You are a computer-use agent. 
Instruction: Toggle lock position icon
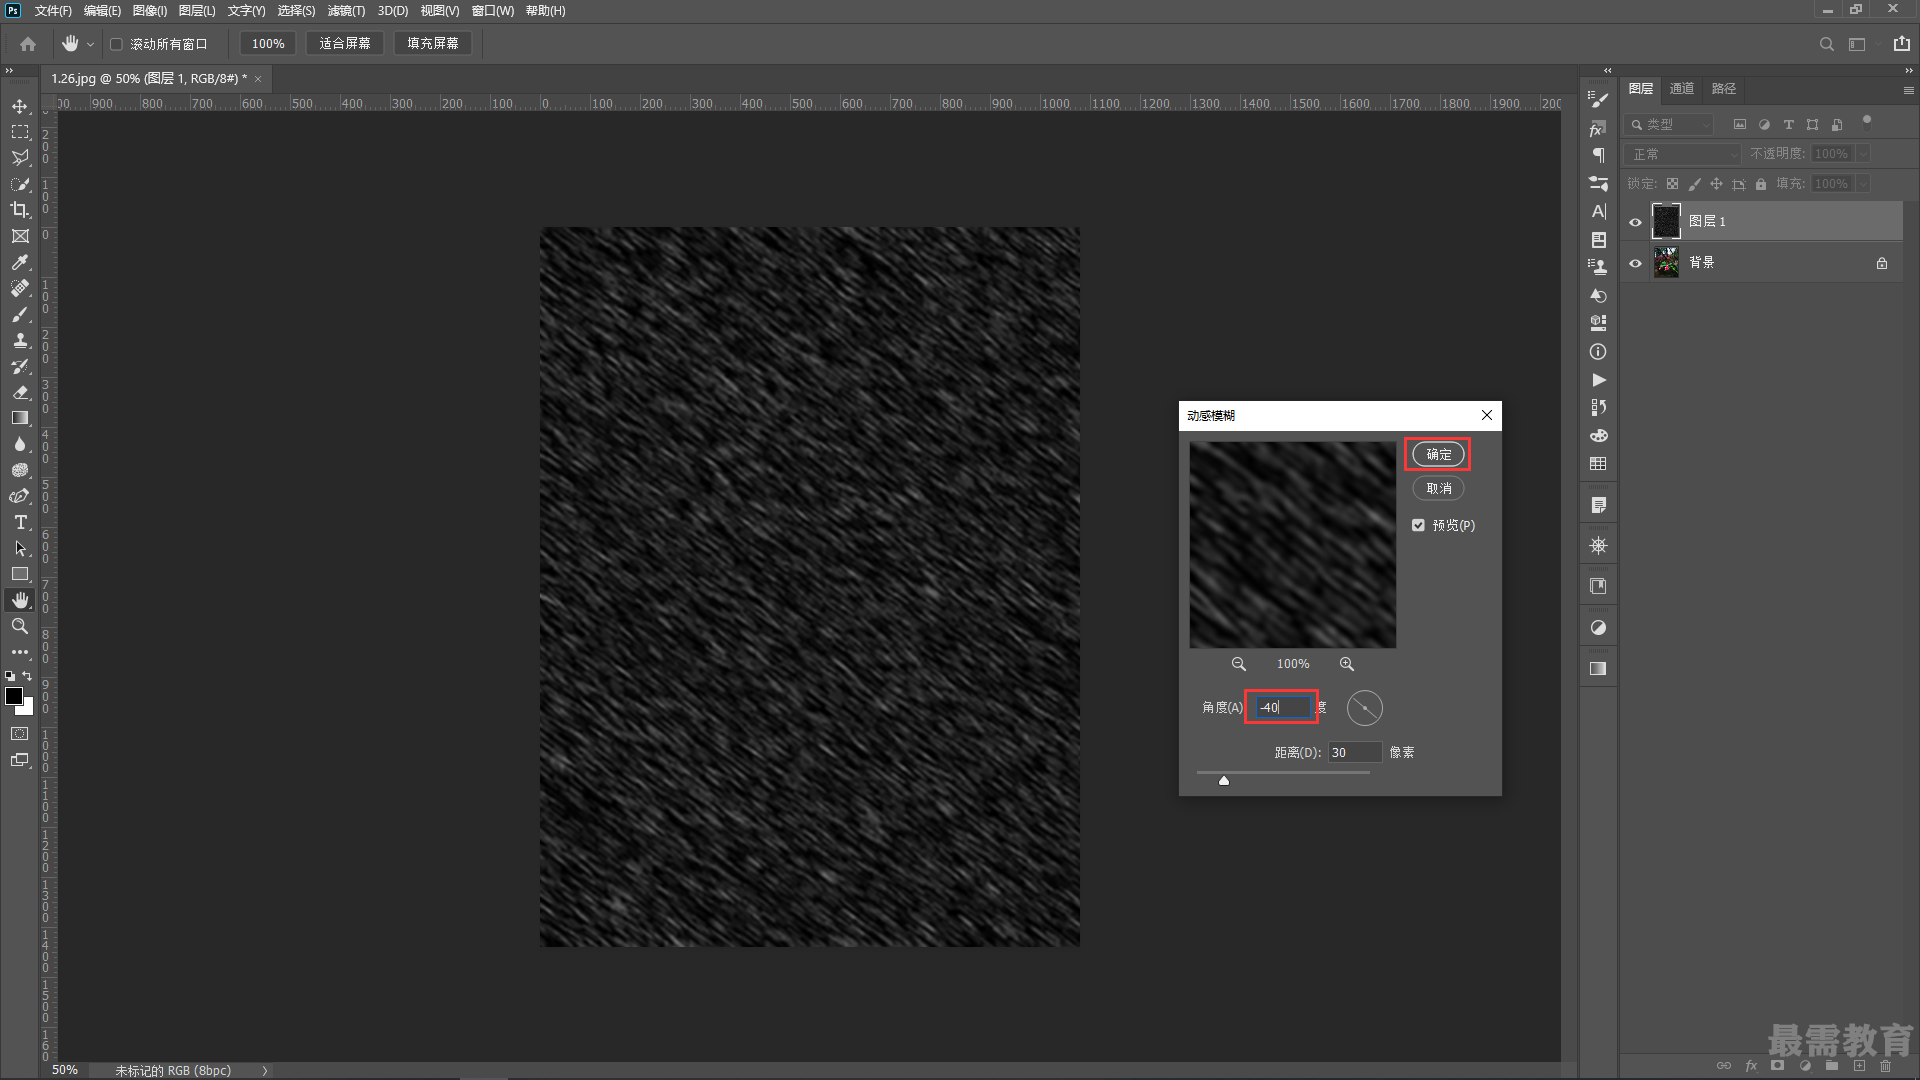1716,184
